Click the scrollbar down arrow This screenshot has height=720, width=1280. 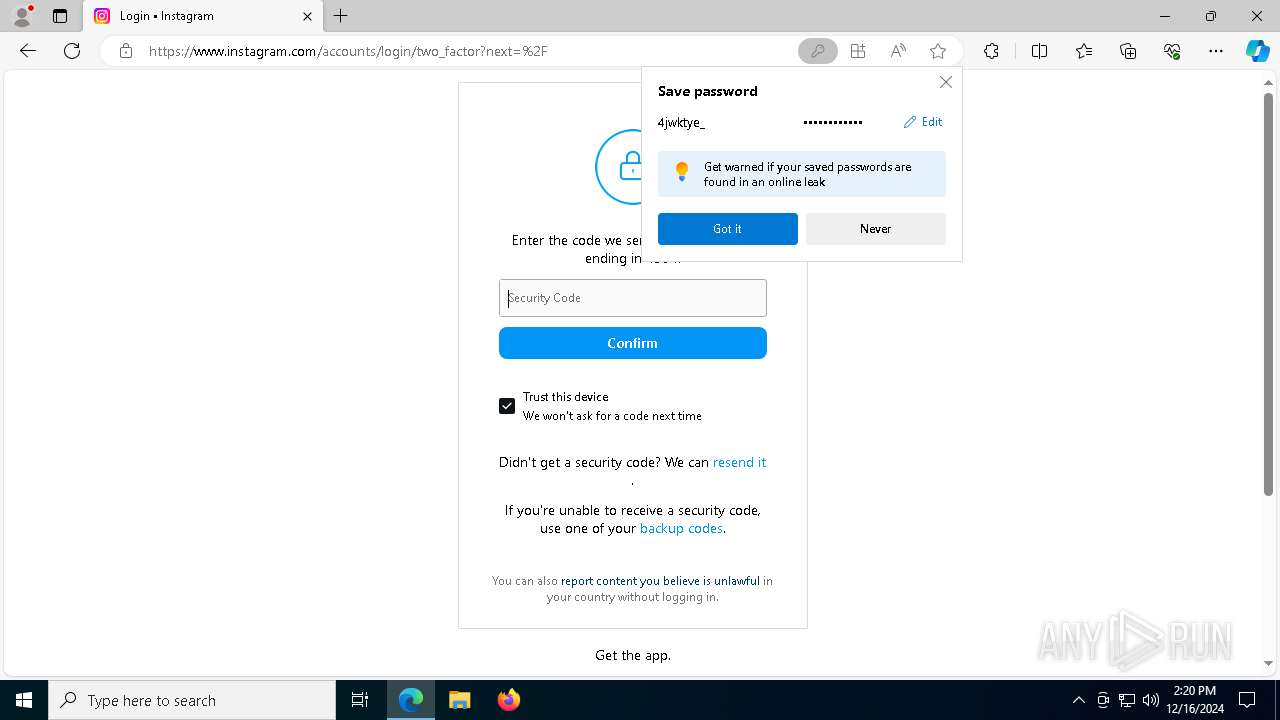1269,663
